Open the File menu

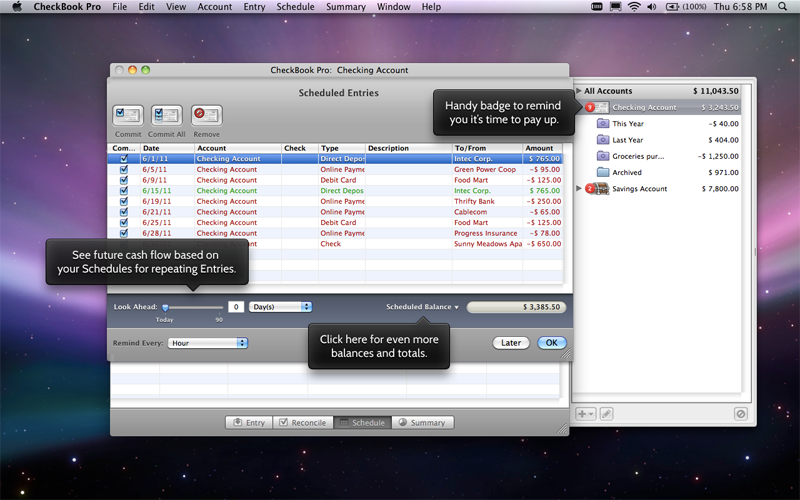pyautogui.click(x=119, y=7)
